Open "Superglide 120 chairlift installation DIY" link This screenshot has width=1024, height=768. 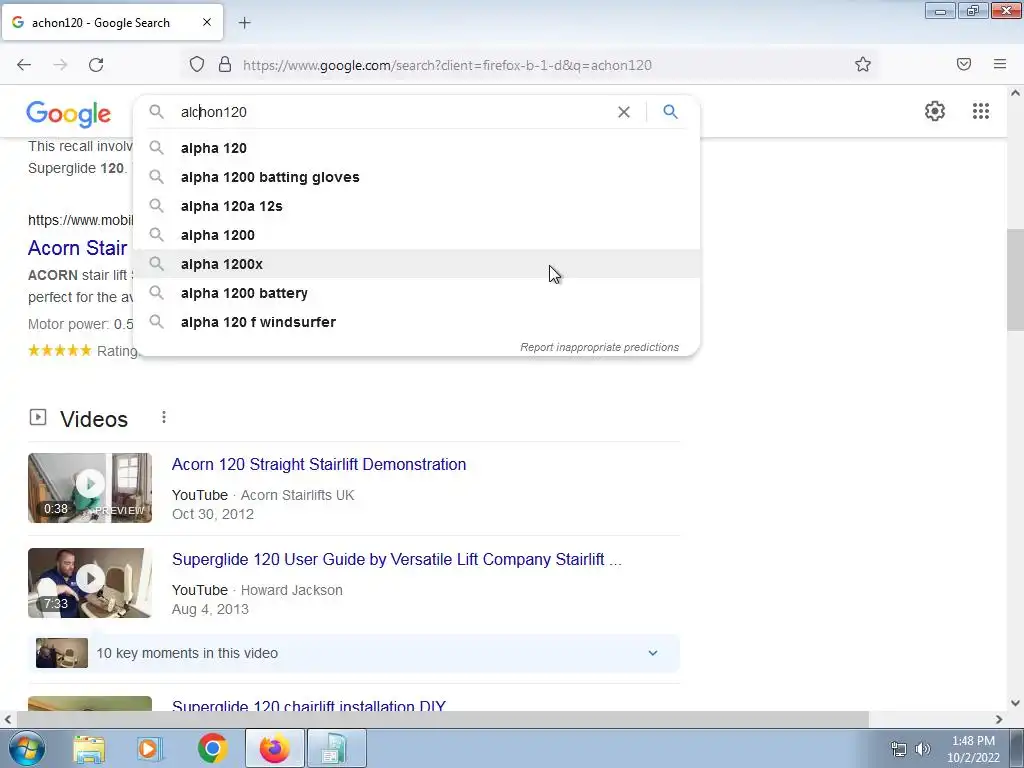point(309,706)
